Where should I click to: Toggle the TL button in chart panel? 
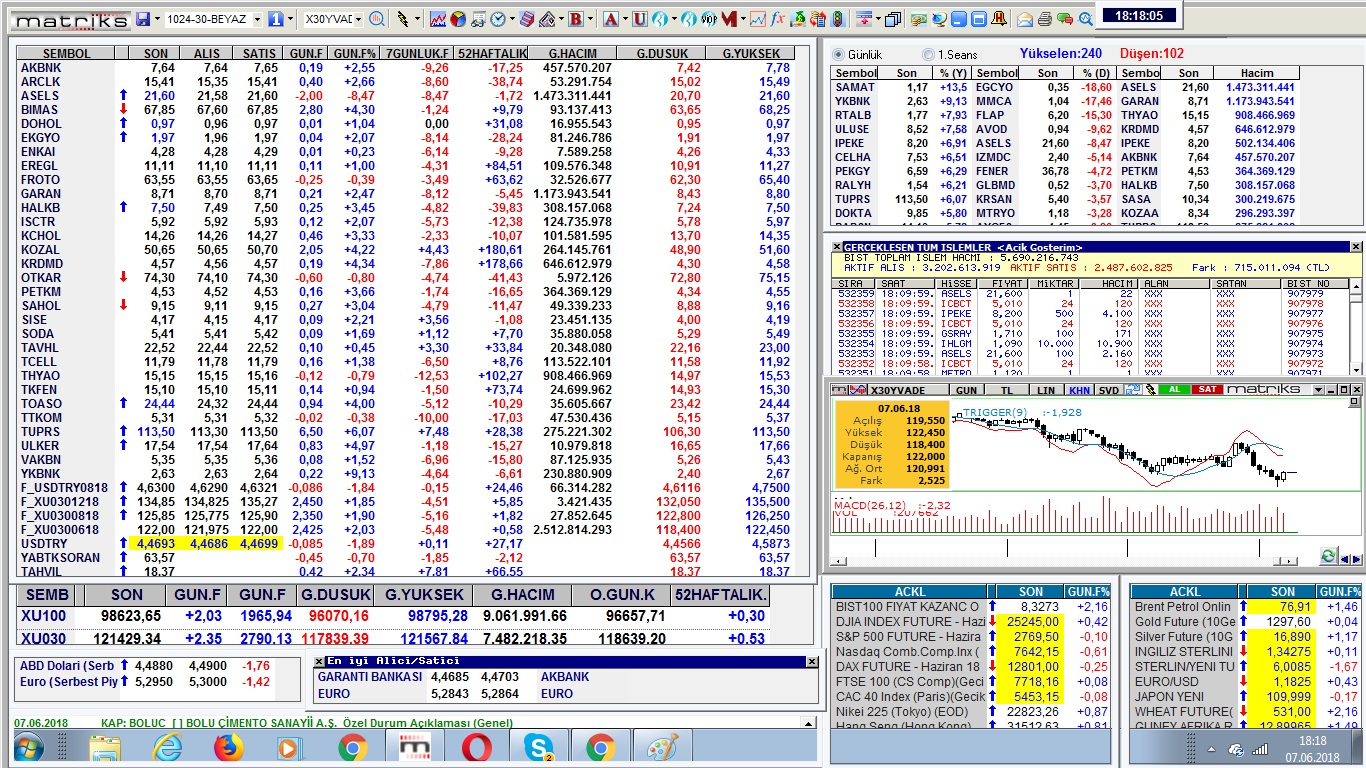click(x=1007, y=390)
